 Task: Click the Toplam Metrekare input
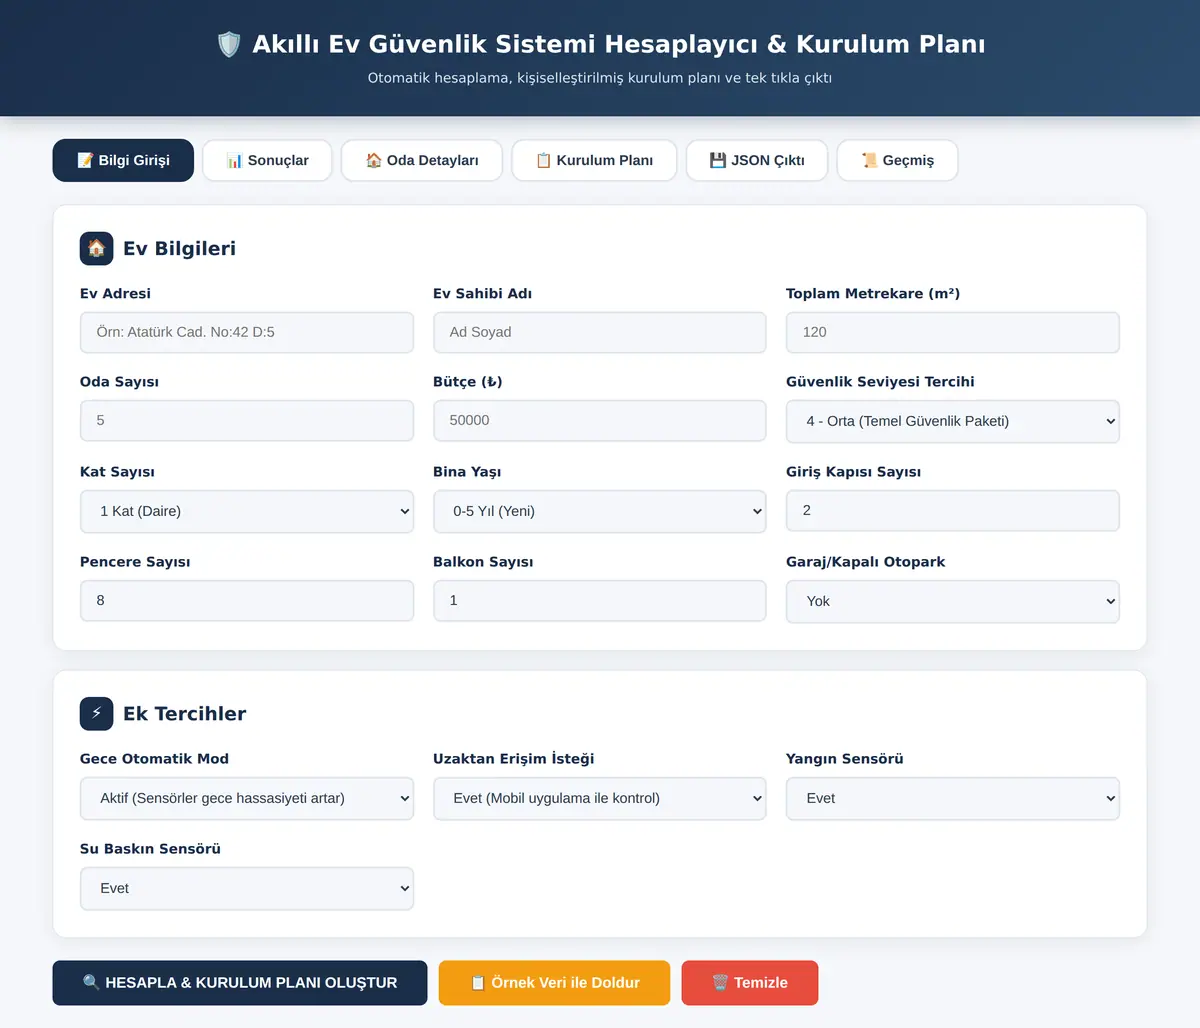[953, 332]
